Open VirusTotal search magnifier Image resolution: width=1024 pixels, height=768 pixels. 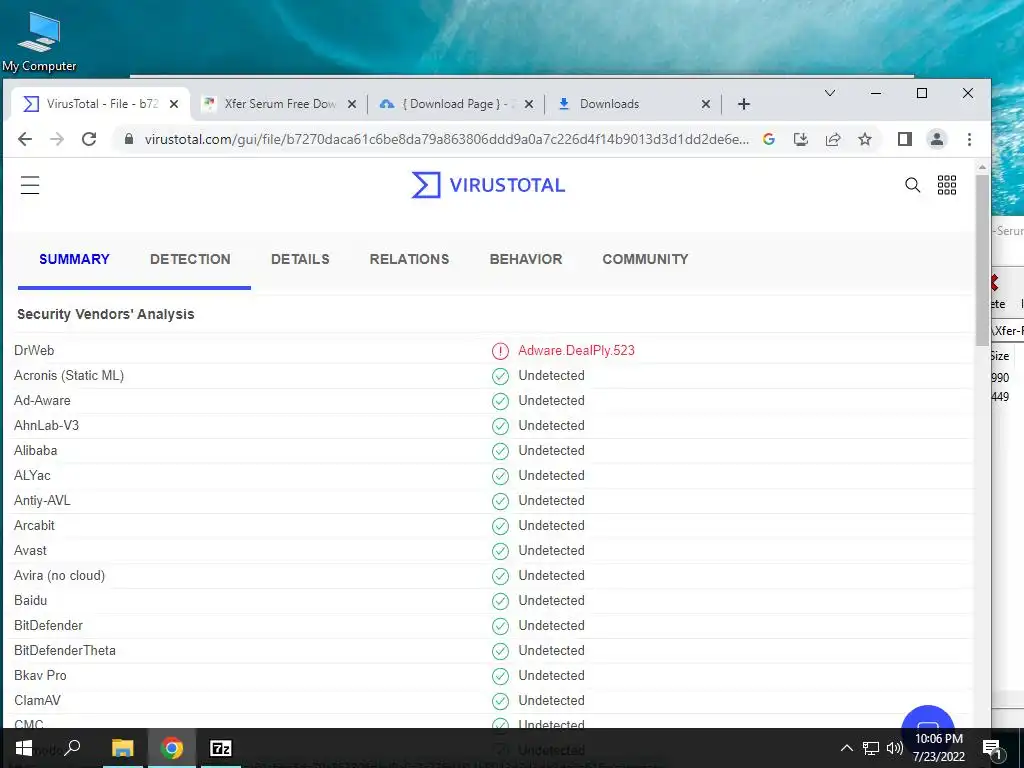[912, 185]
